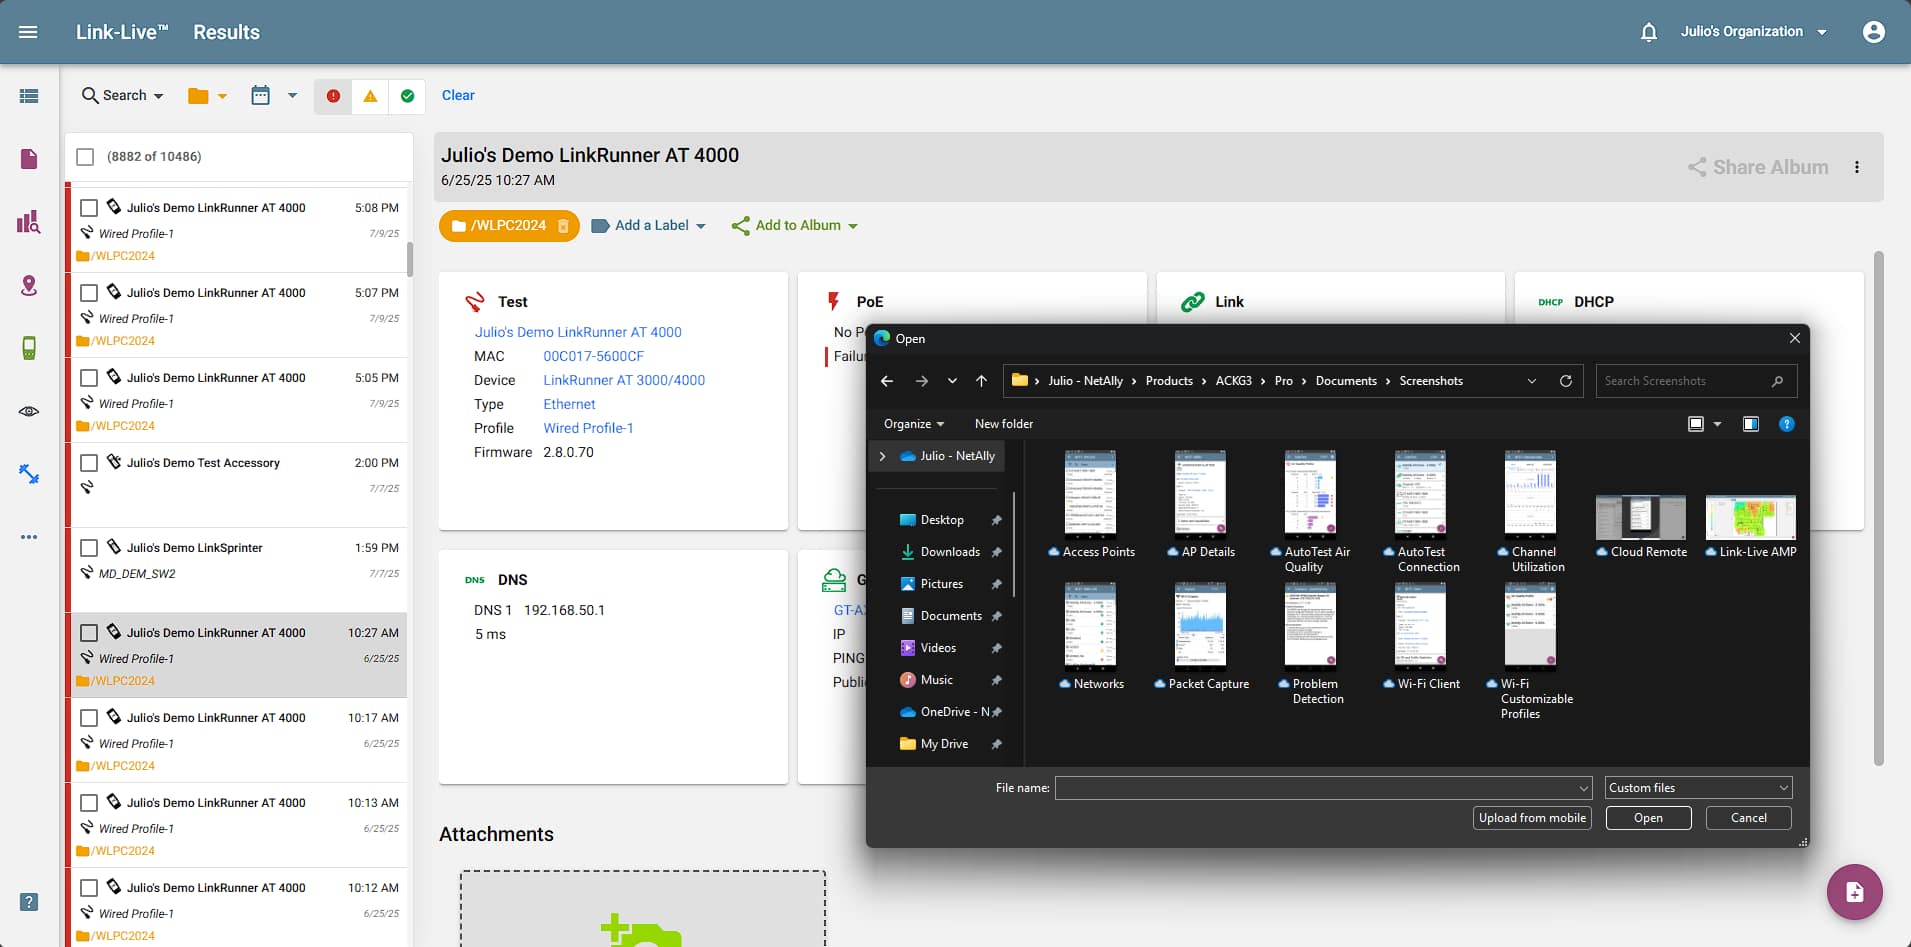Screen dimensions: 1911x947
Task: Toggle the passed results green-check filter
Action: point(407,96)
